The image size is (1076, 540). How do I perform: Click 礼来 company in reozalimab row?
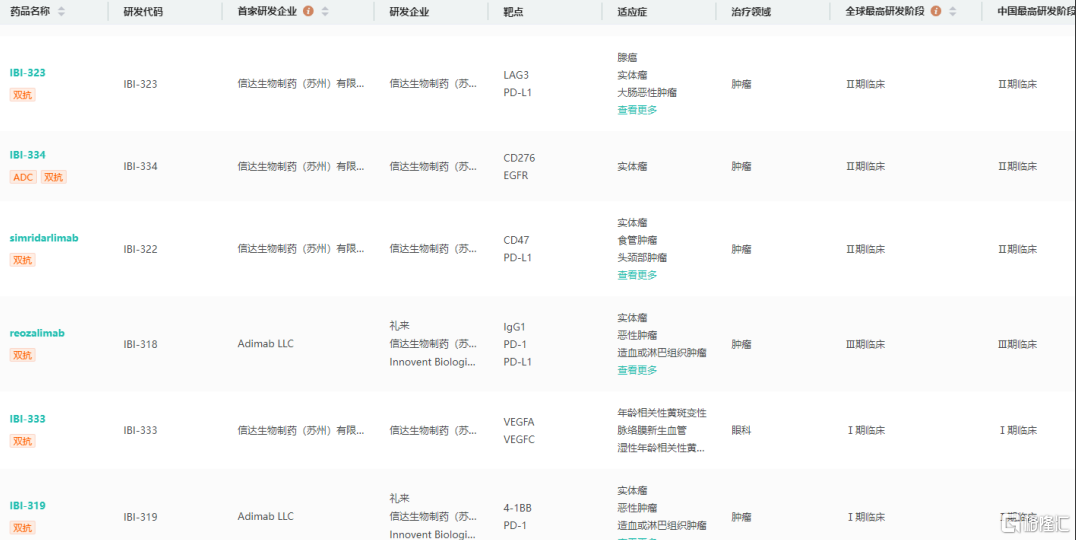399,326
